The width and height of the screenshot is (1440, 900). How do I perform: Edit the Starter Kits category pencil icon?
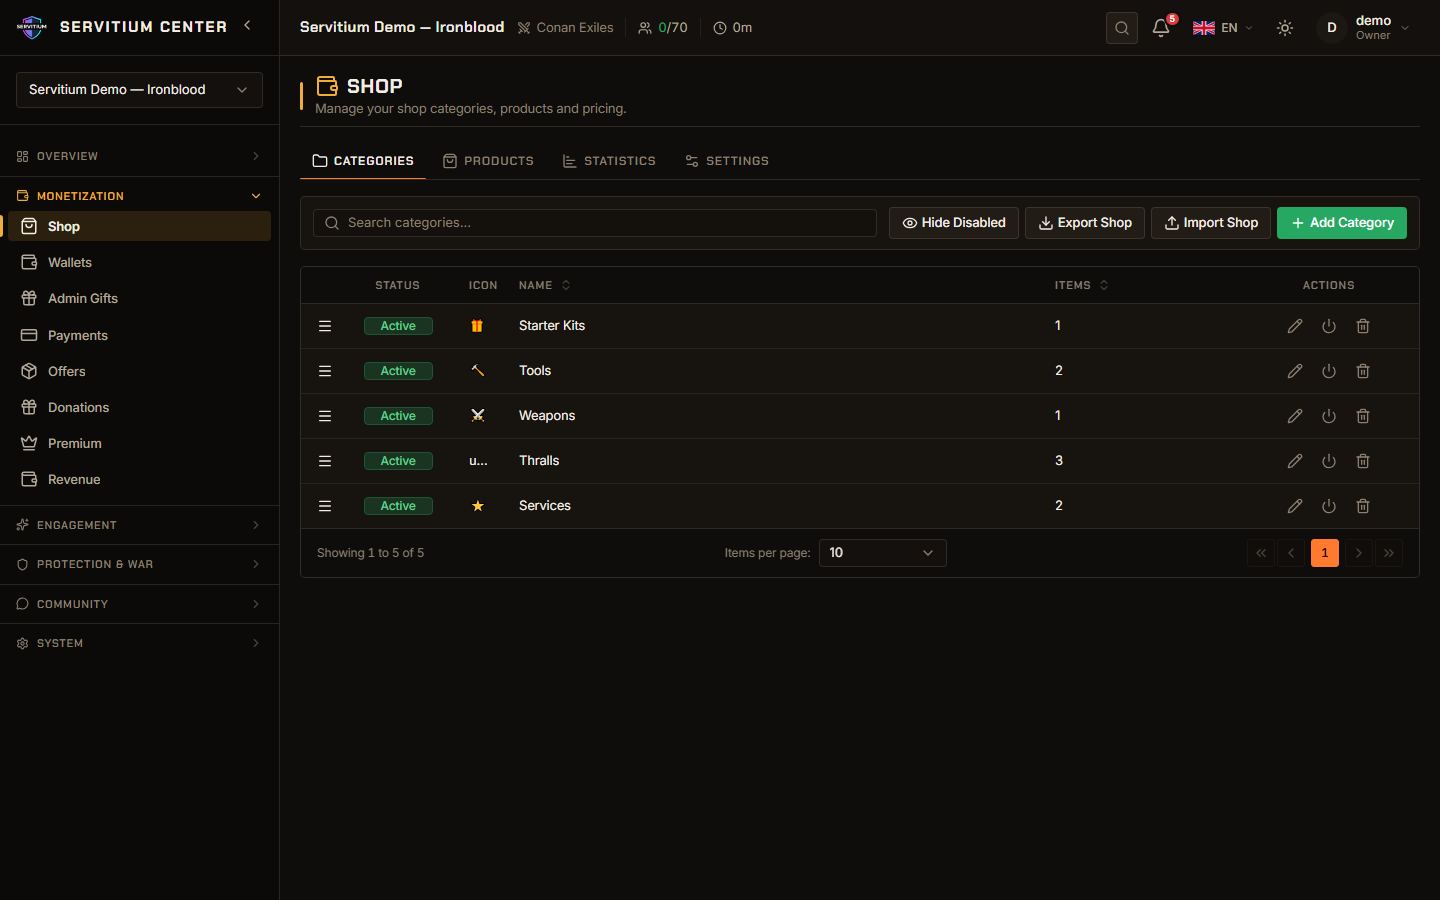[x=1295, y=326]
